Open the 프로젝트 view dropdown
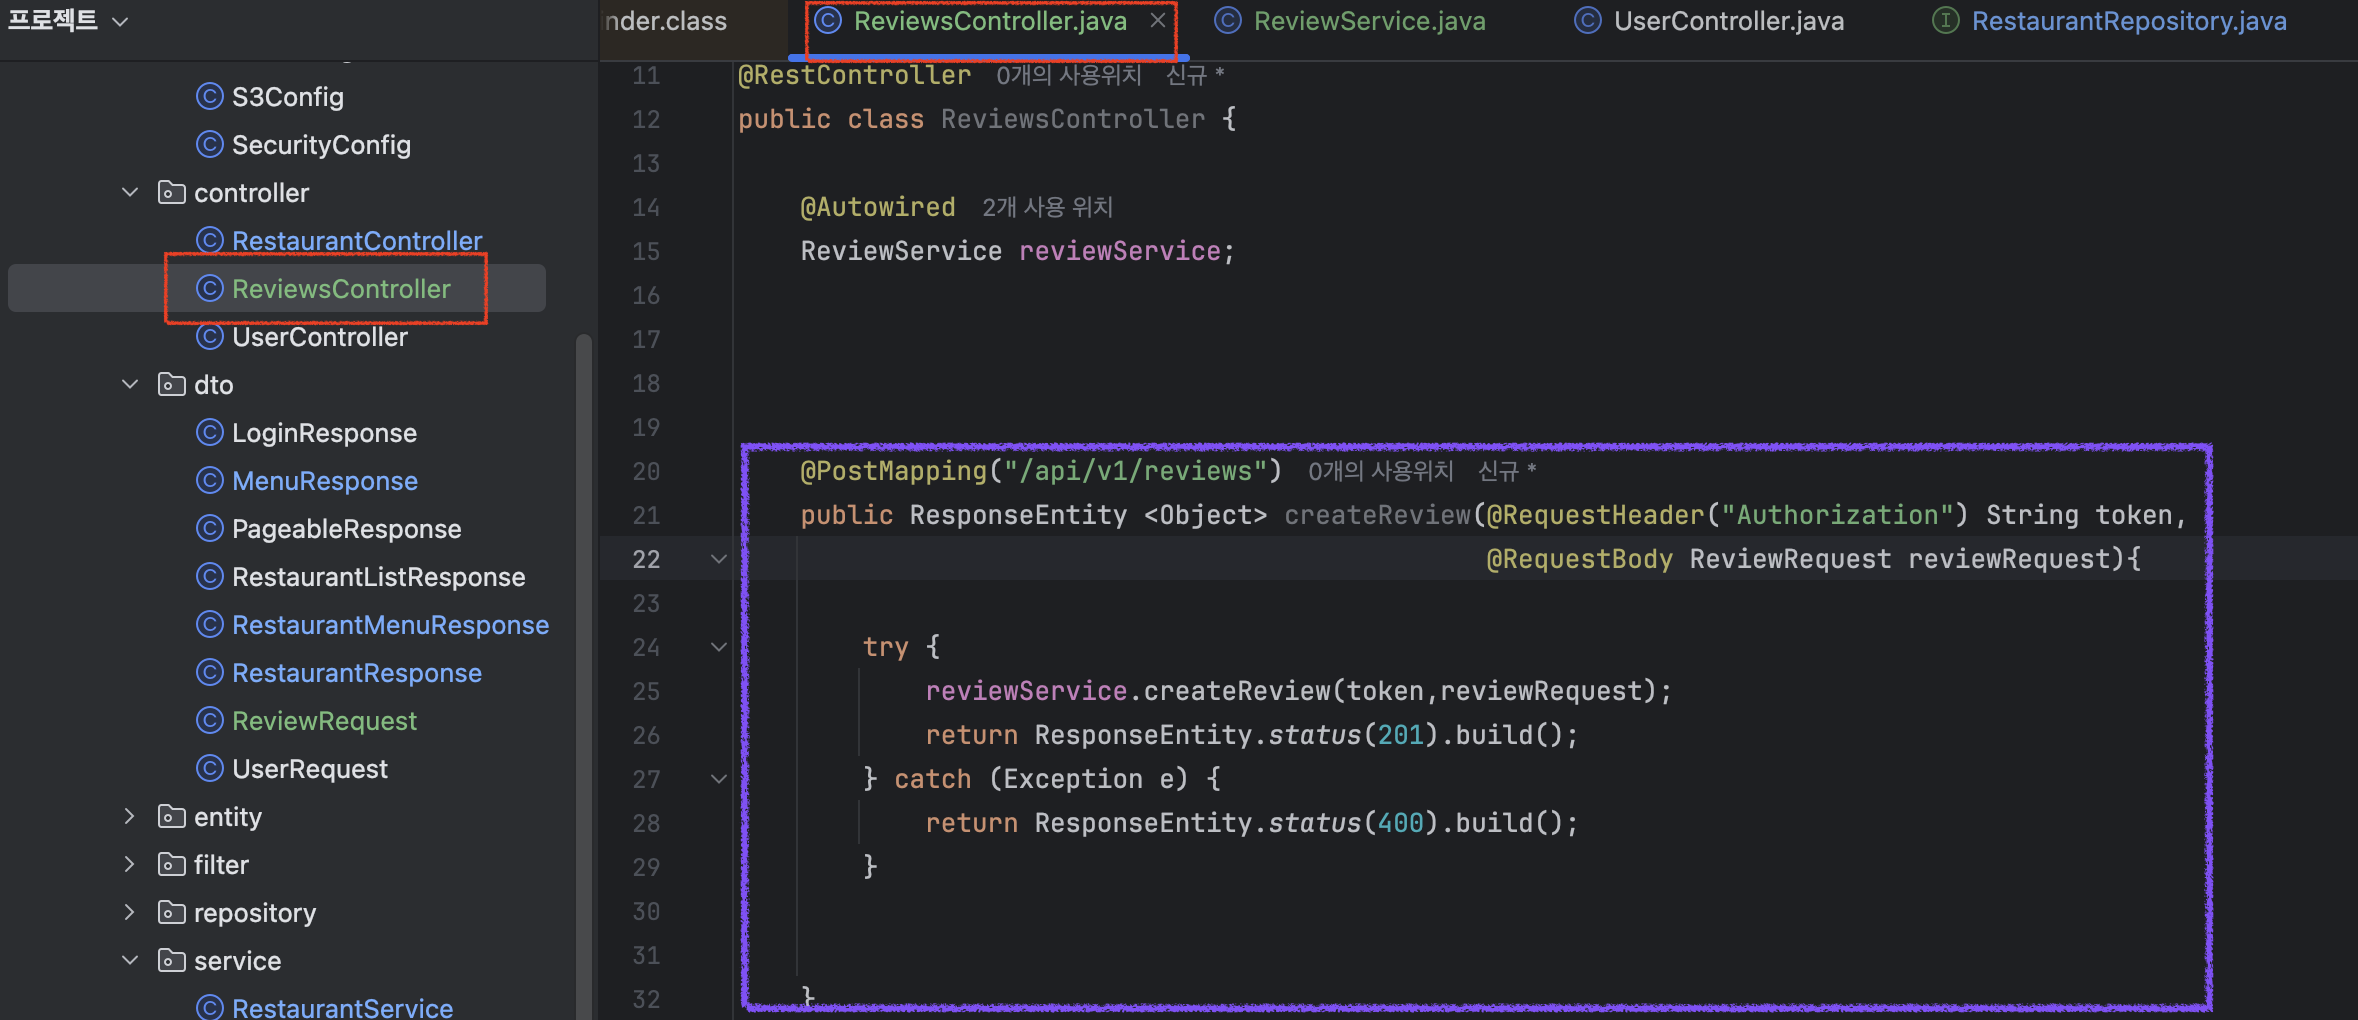 (68, 21)
